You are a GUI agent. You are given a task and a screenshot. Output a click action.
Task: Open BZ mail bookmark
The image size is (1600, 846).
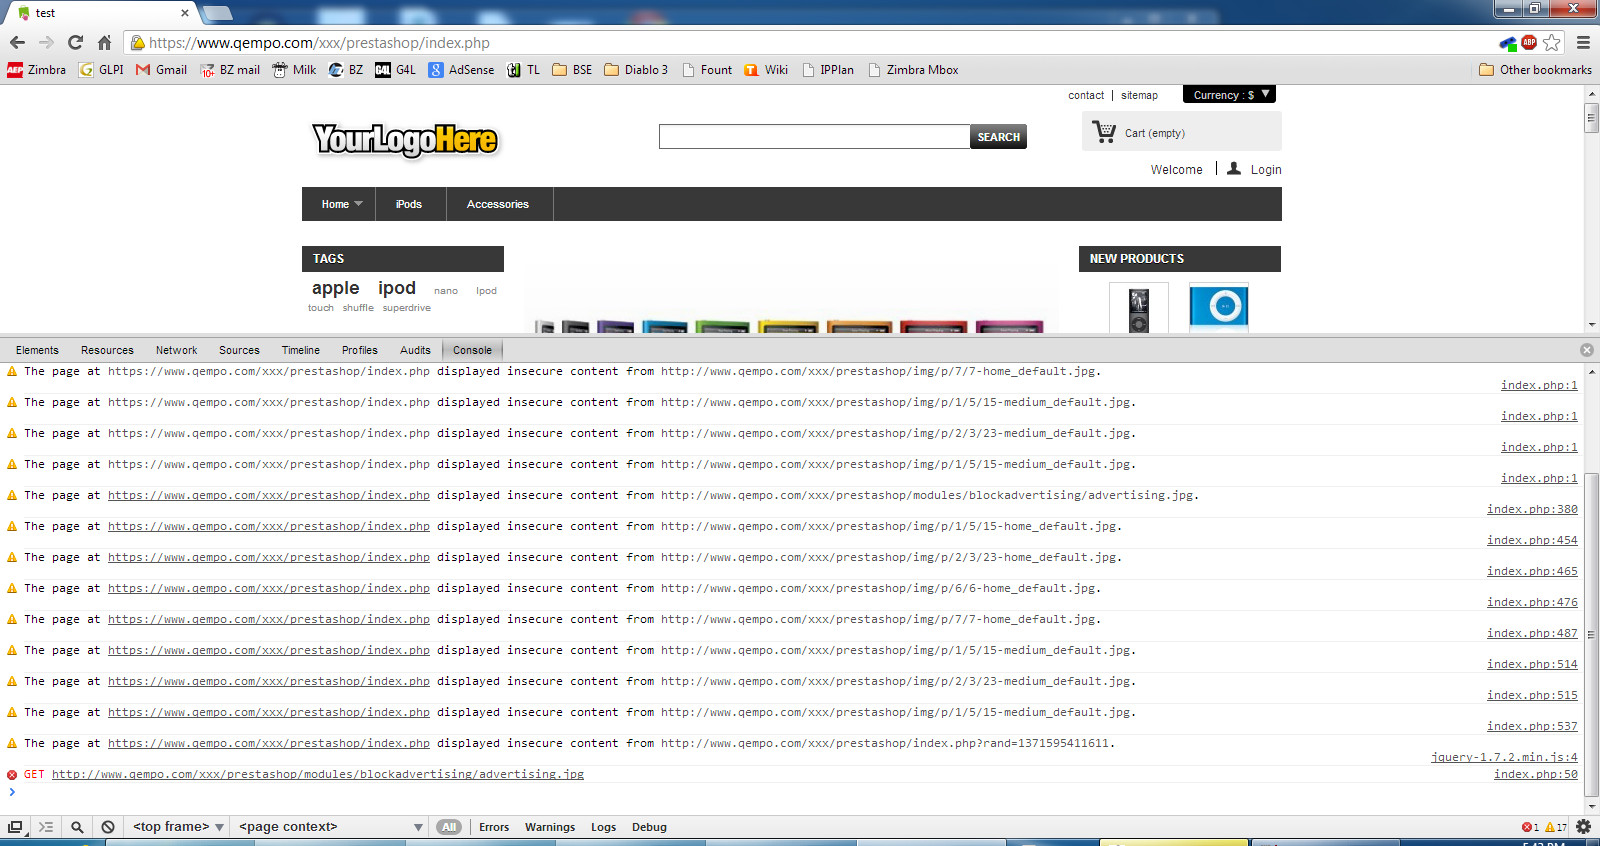point(230,70)
